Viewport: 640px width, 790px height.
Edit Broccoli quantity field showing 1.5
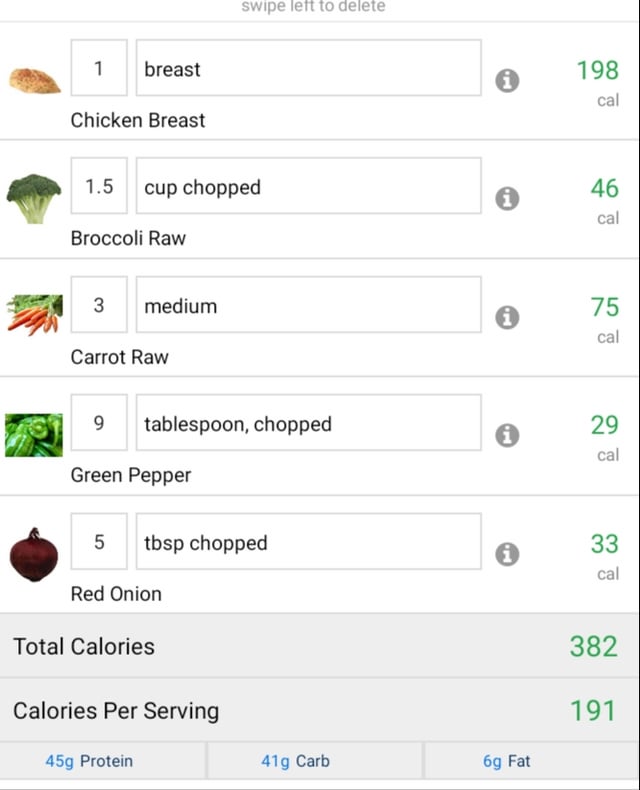[x=99, y=186]
